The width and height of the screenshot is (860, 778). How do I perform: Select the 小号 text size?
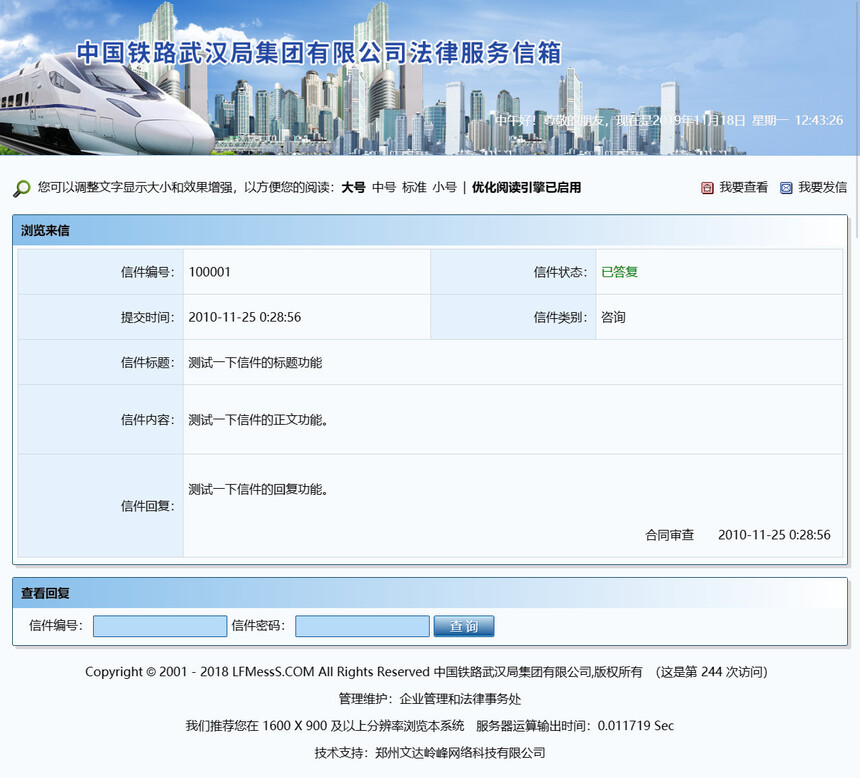[444, 188]
